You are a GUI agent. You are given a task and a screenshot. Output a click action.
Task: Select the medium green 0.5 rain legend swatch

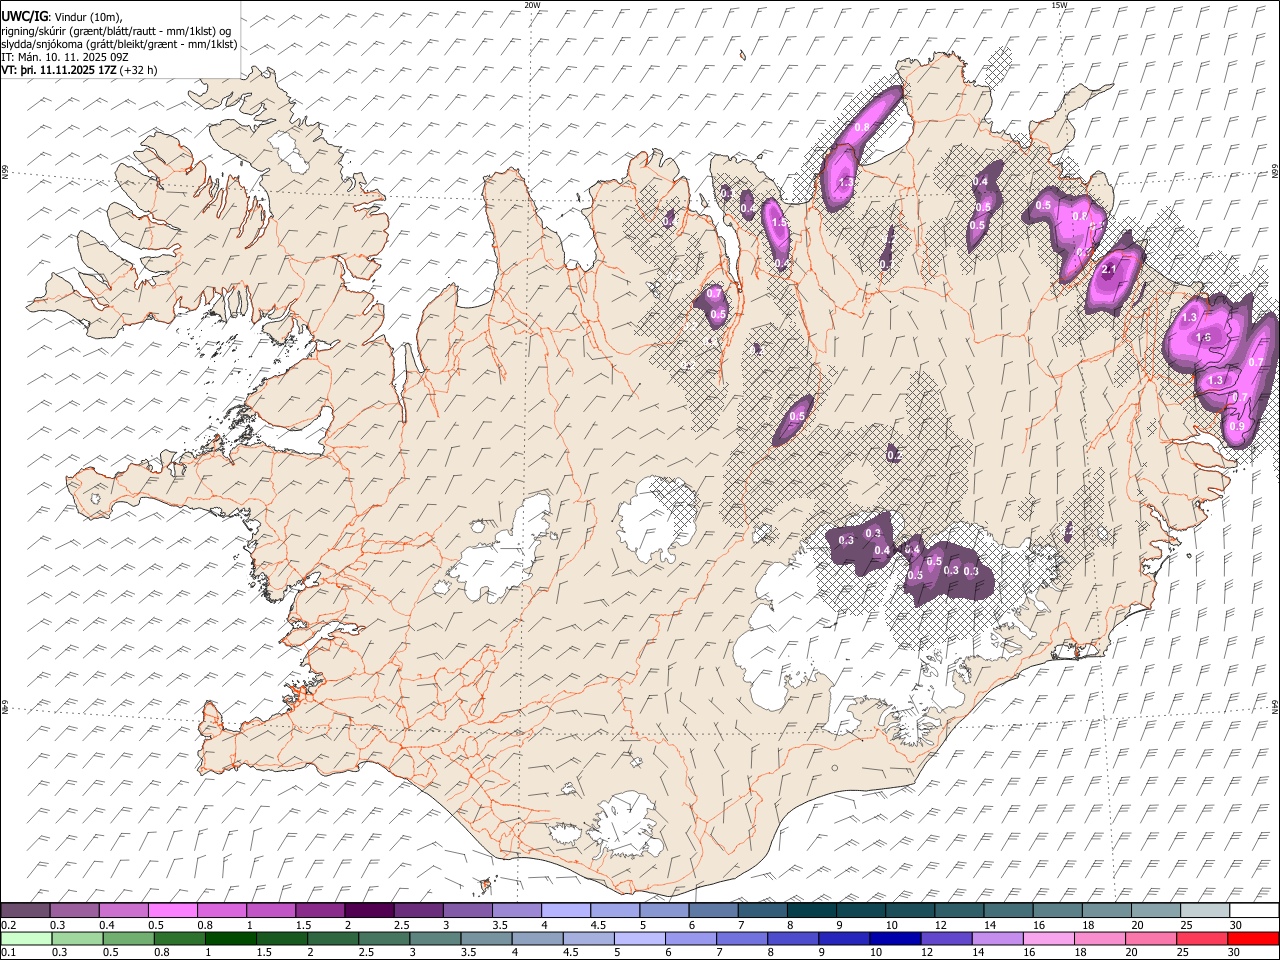coord(128,939)
